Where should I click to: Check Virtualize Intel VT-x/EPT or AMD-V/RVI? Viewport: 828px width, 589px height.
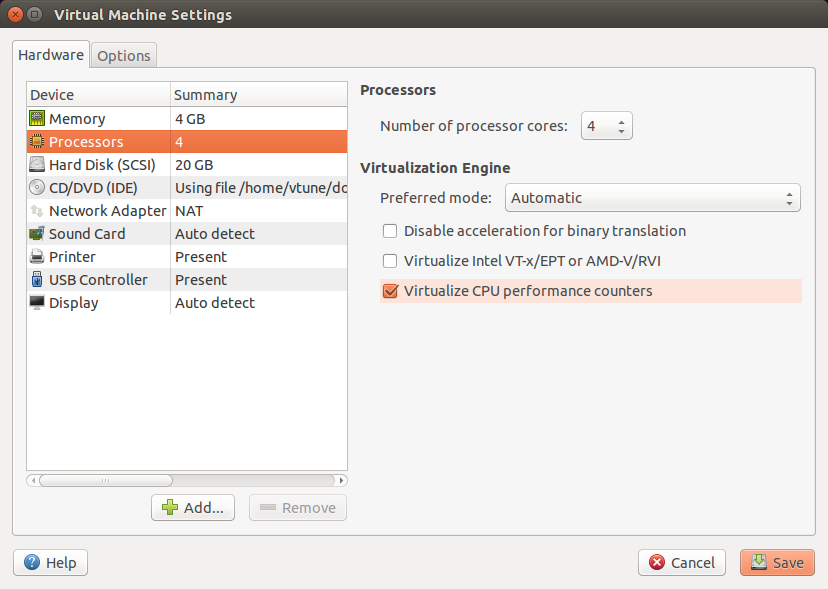390,261
